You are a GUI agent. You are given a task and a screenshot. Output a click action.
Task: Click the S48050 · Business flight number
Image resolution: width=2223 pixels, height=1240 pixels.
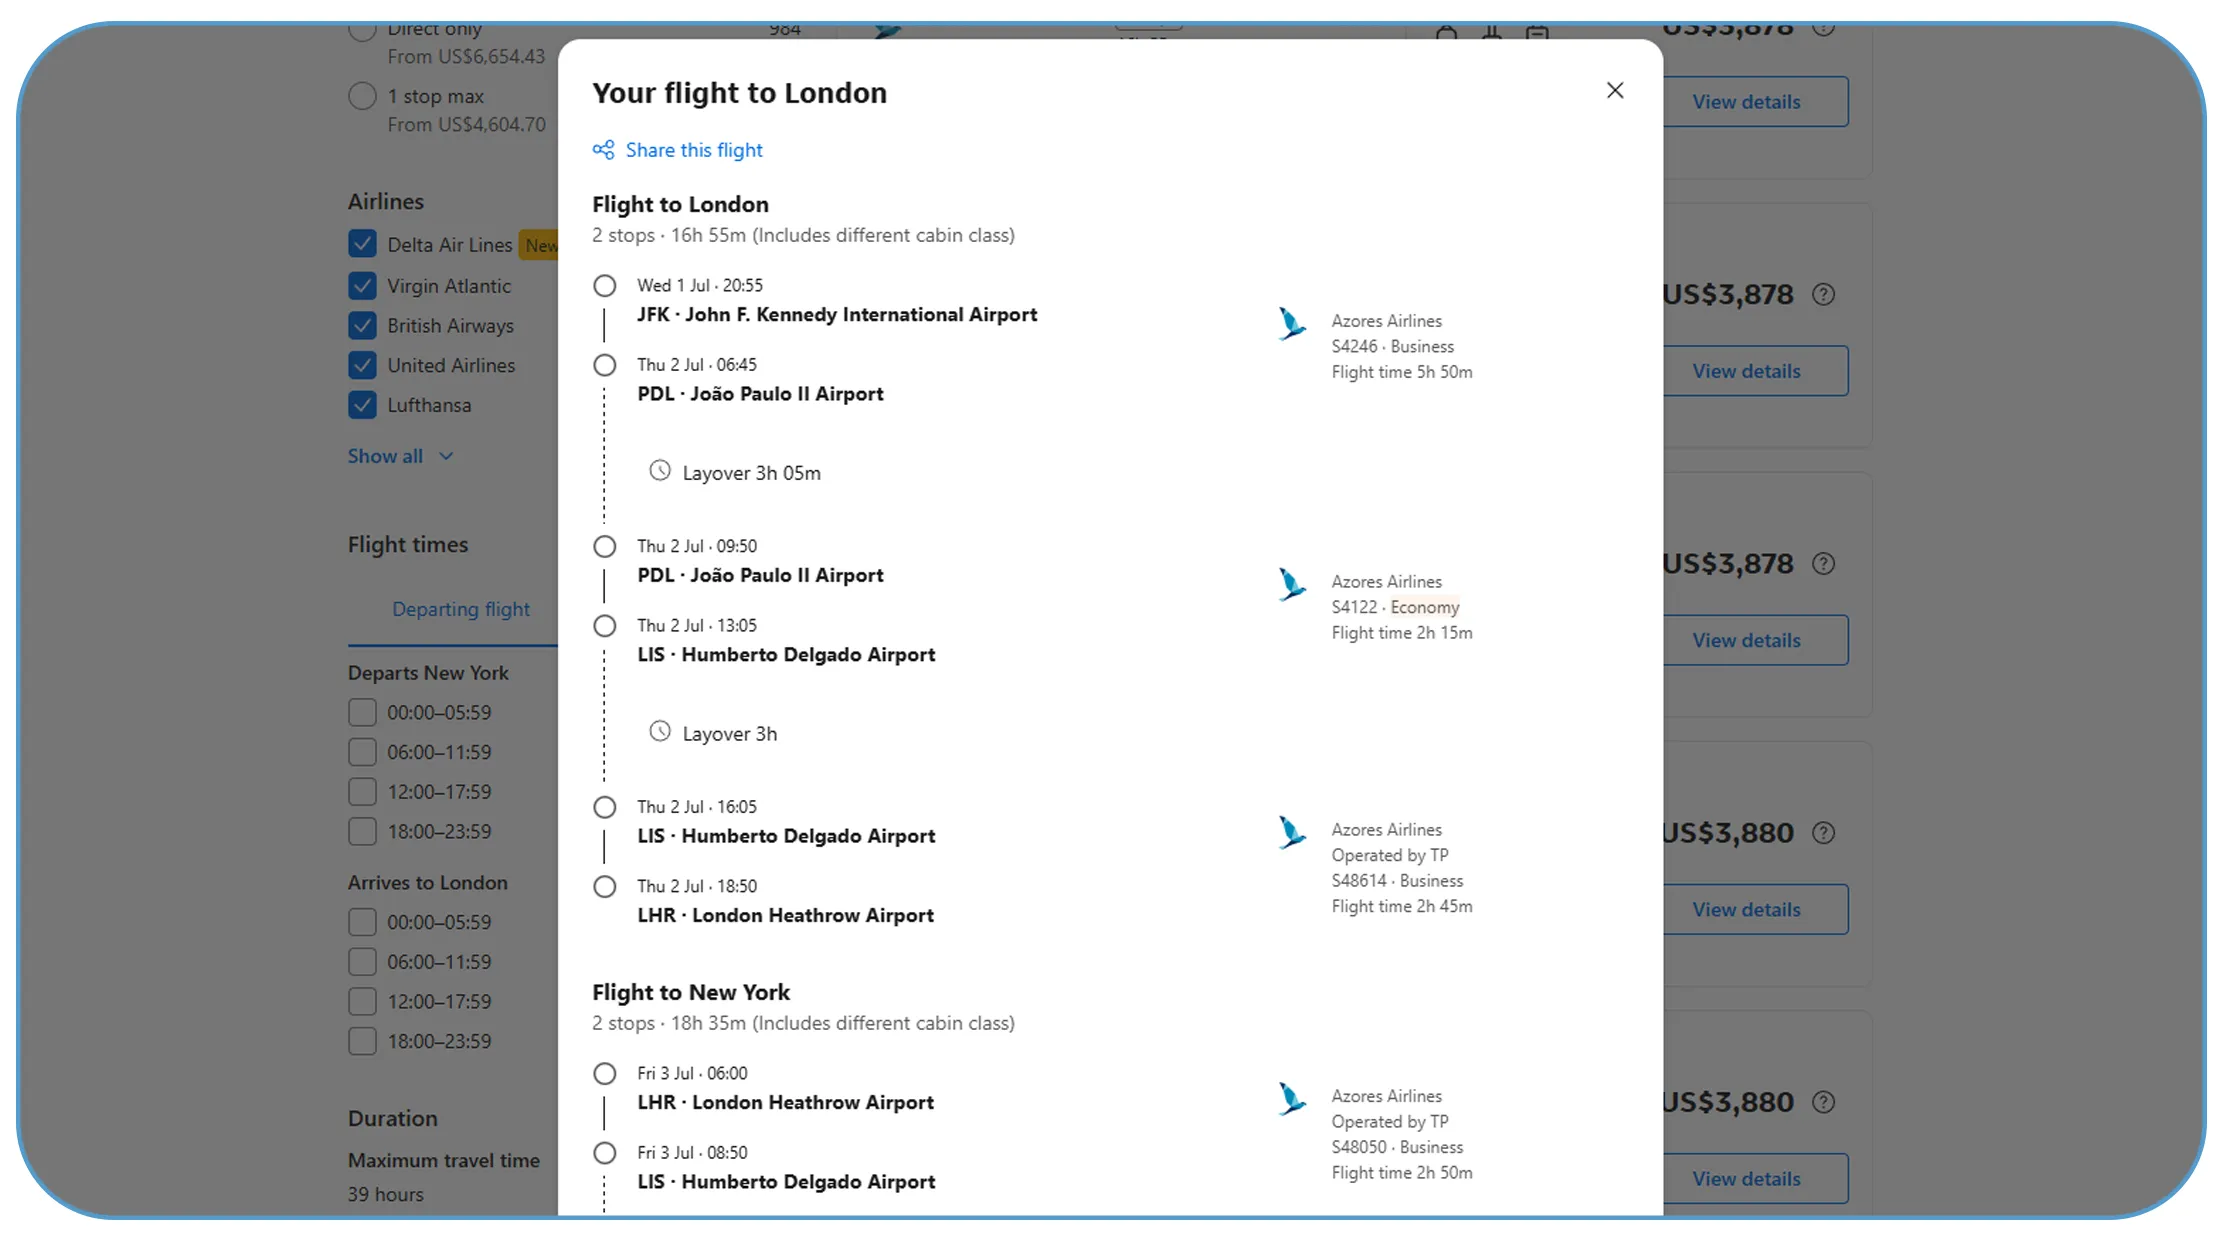pos(1397,1147)
